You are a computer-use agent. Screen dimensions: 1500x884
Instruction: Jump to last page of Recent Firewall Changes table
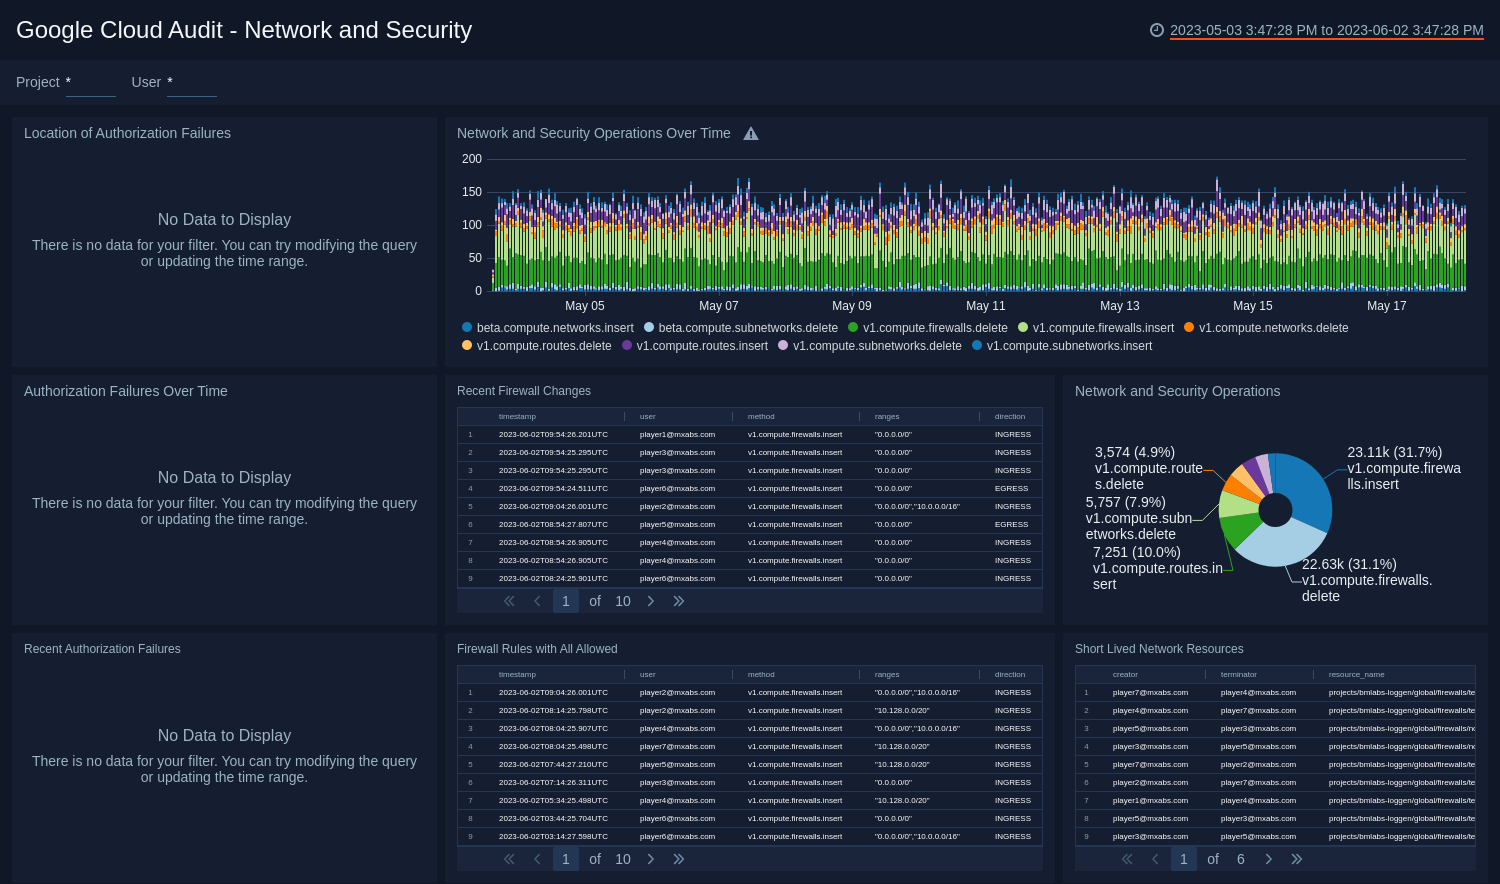(x=679, y=601)
